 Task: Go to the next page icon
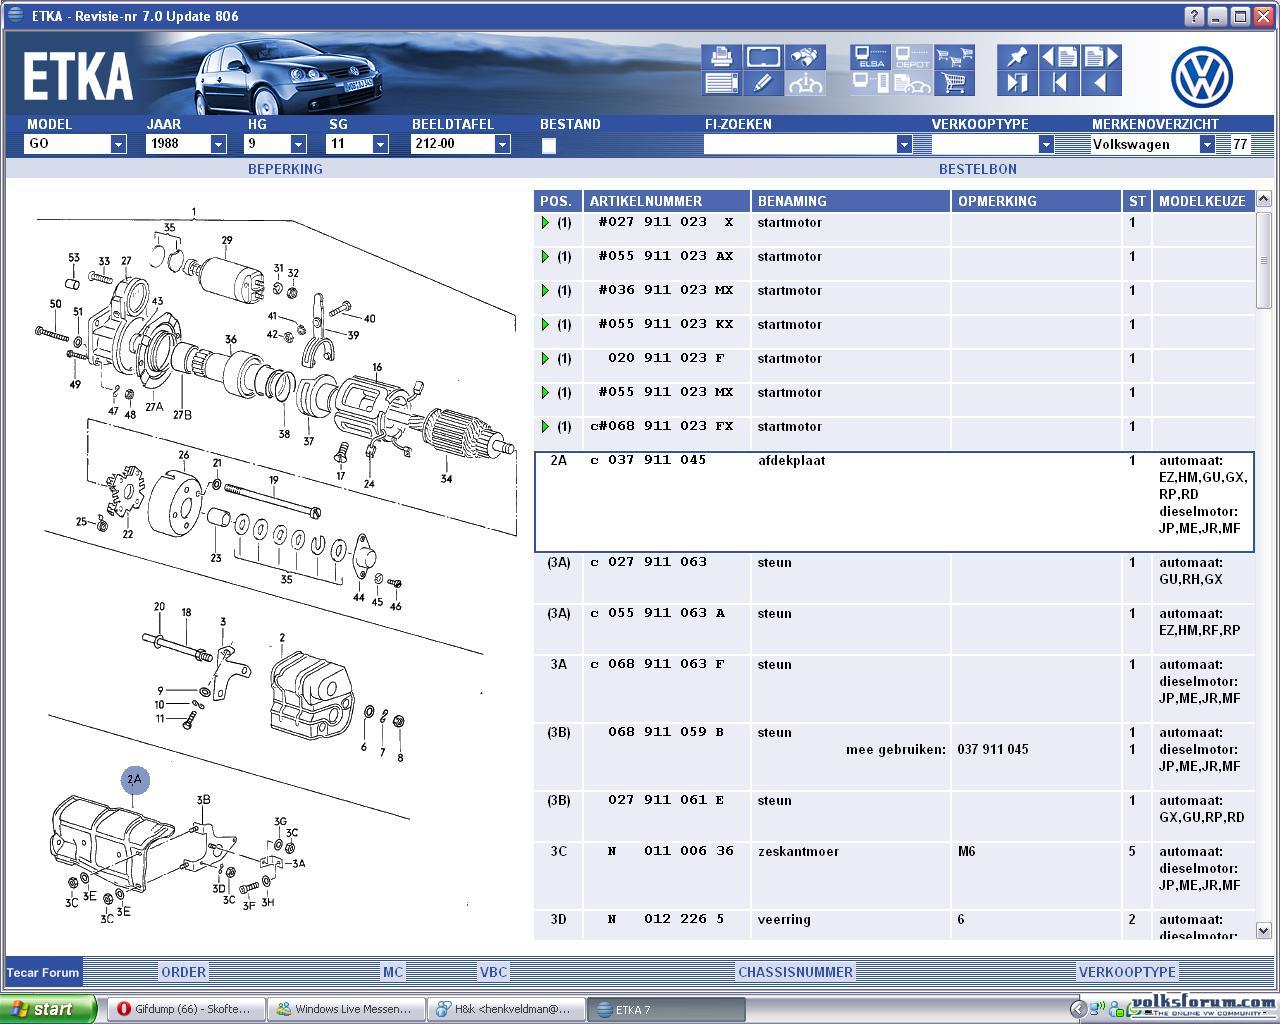pyautogui.click(x=1101, y=57)
